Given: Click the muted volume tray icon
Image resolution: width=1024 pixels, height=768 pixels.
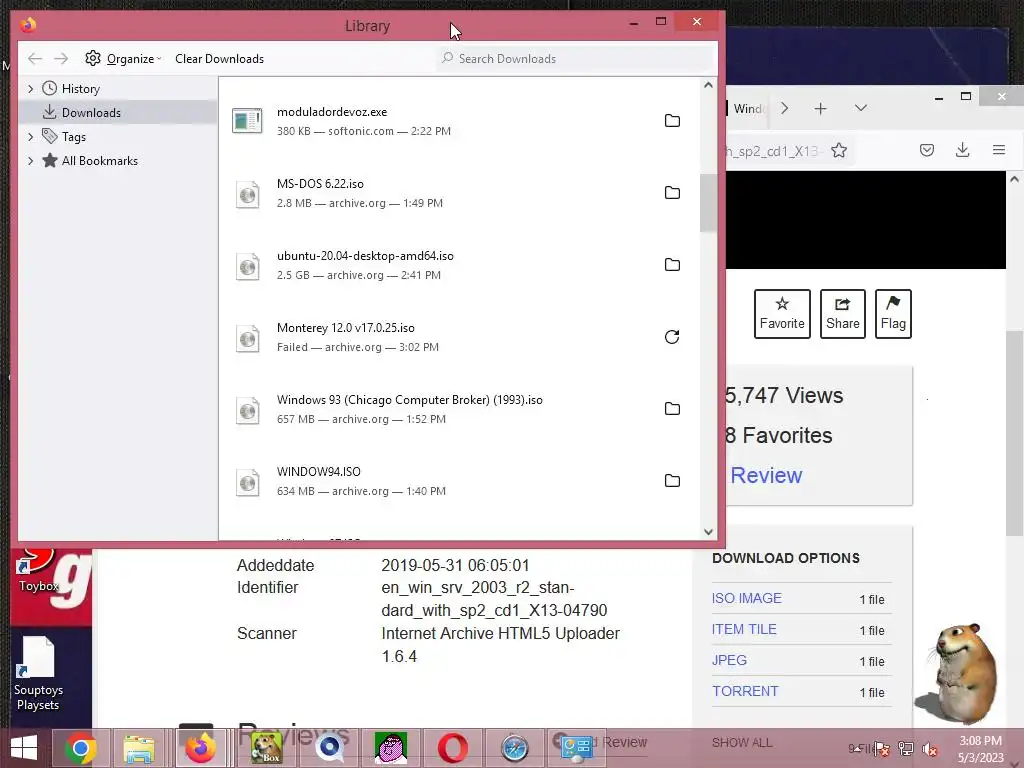Looking at the screenshot, I should pyautogui.click(x=930, y=750).
